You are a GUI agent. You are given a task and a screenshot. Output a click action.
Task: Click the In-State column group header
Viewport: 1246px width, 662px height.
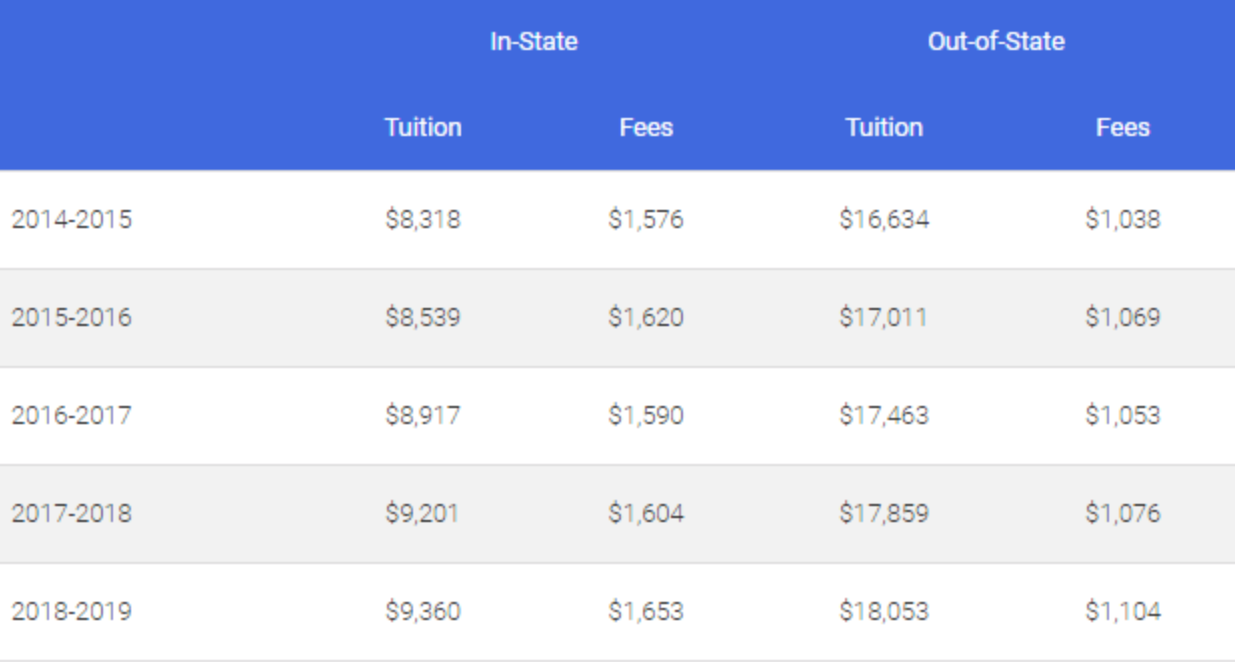(x=533, y=42)
